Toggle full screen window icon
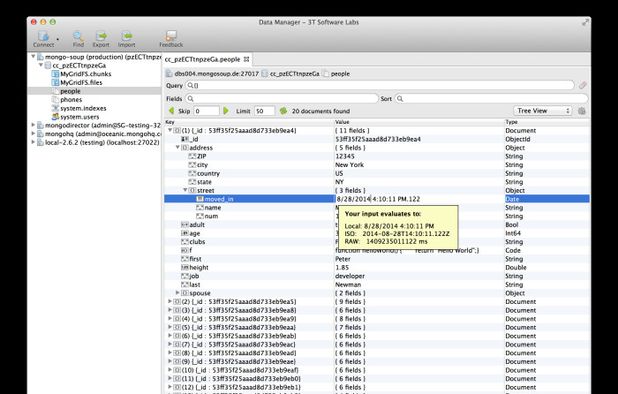Image resolution: width=618 pixels, height=394 pixels. pyautogui.click(x=585, y=22)
